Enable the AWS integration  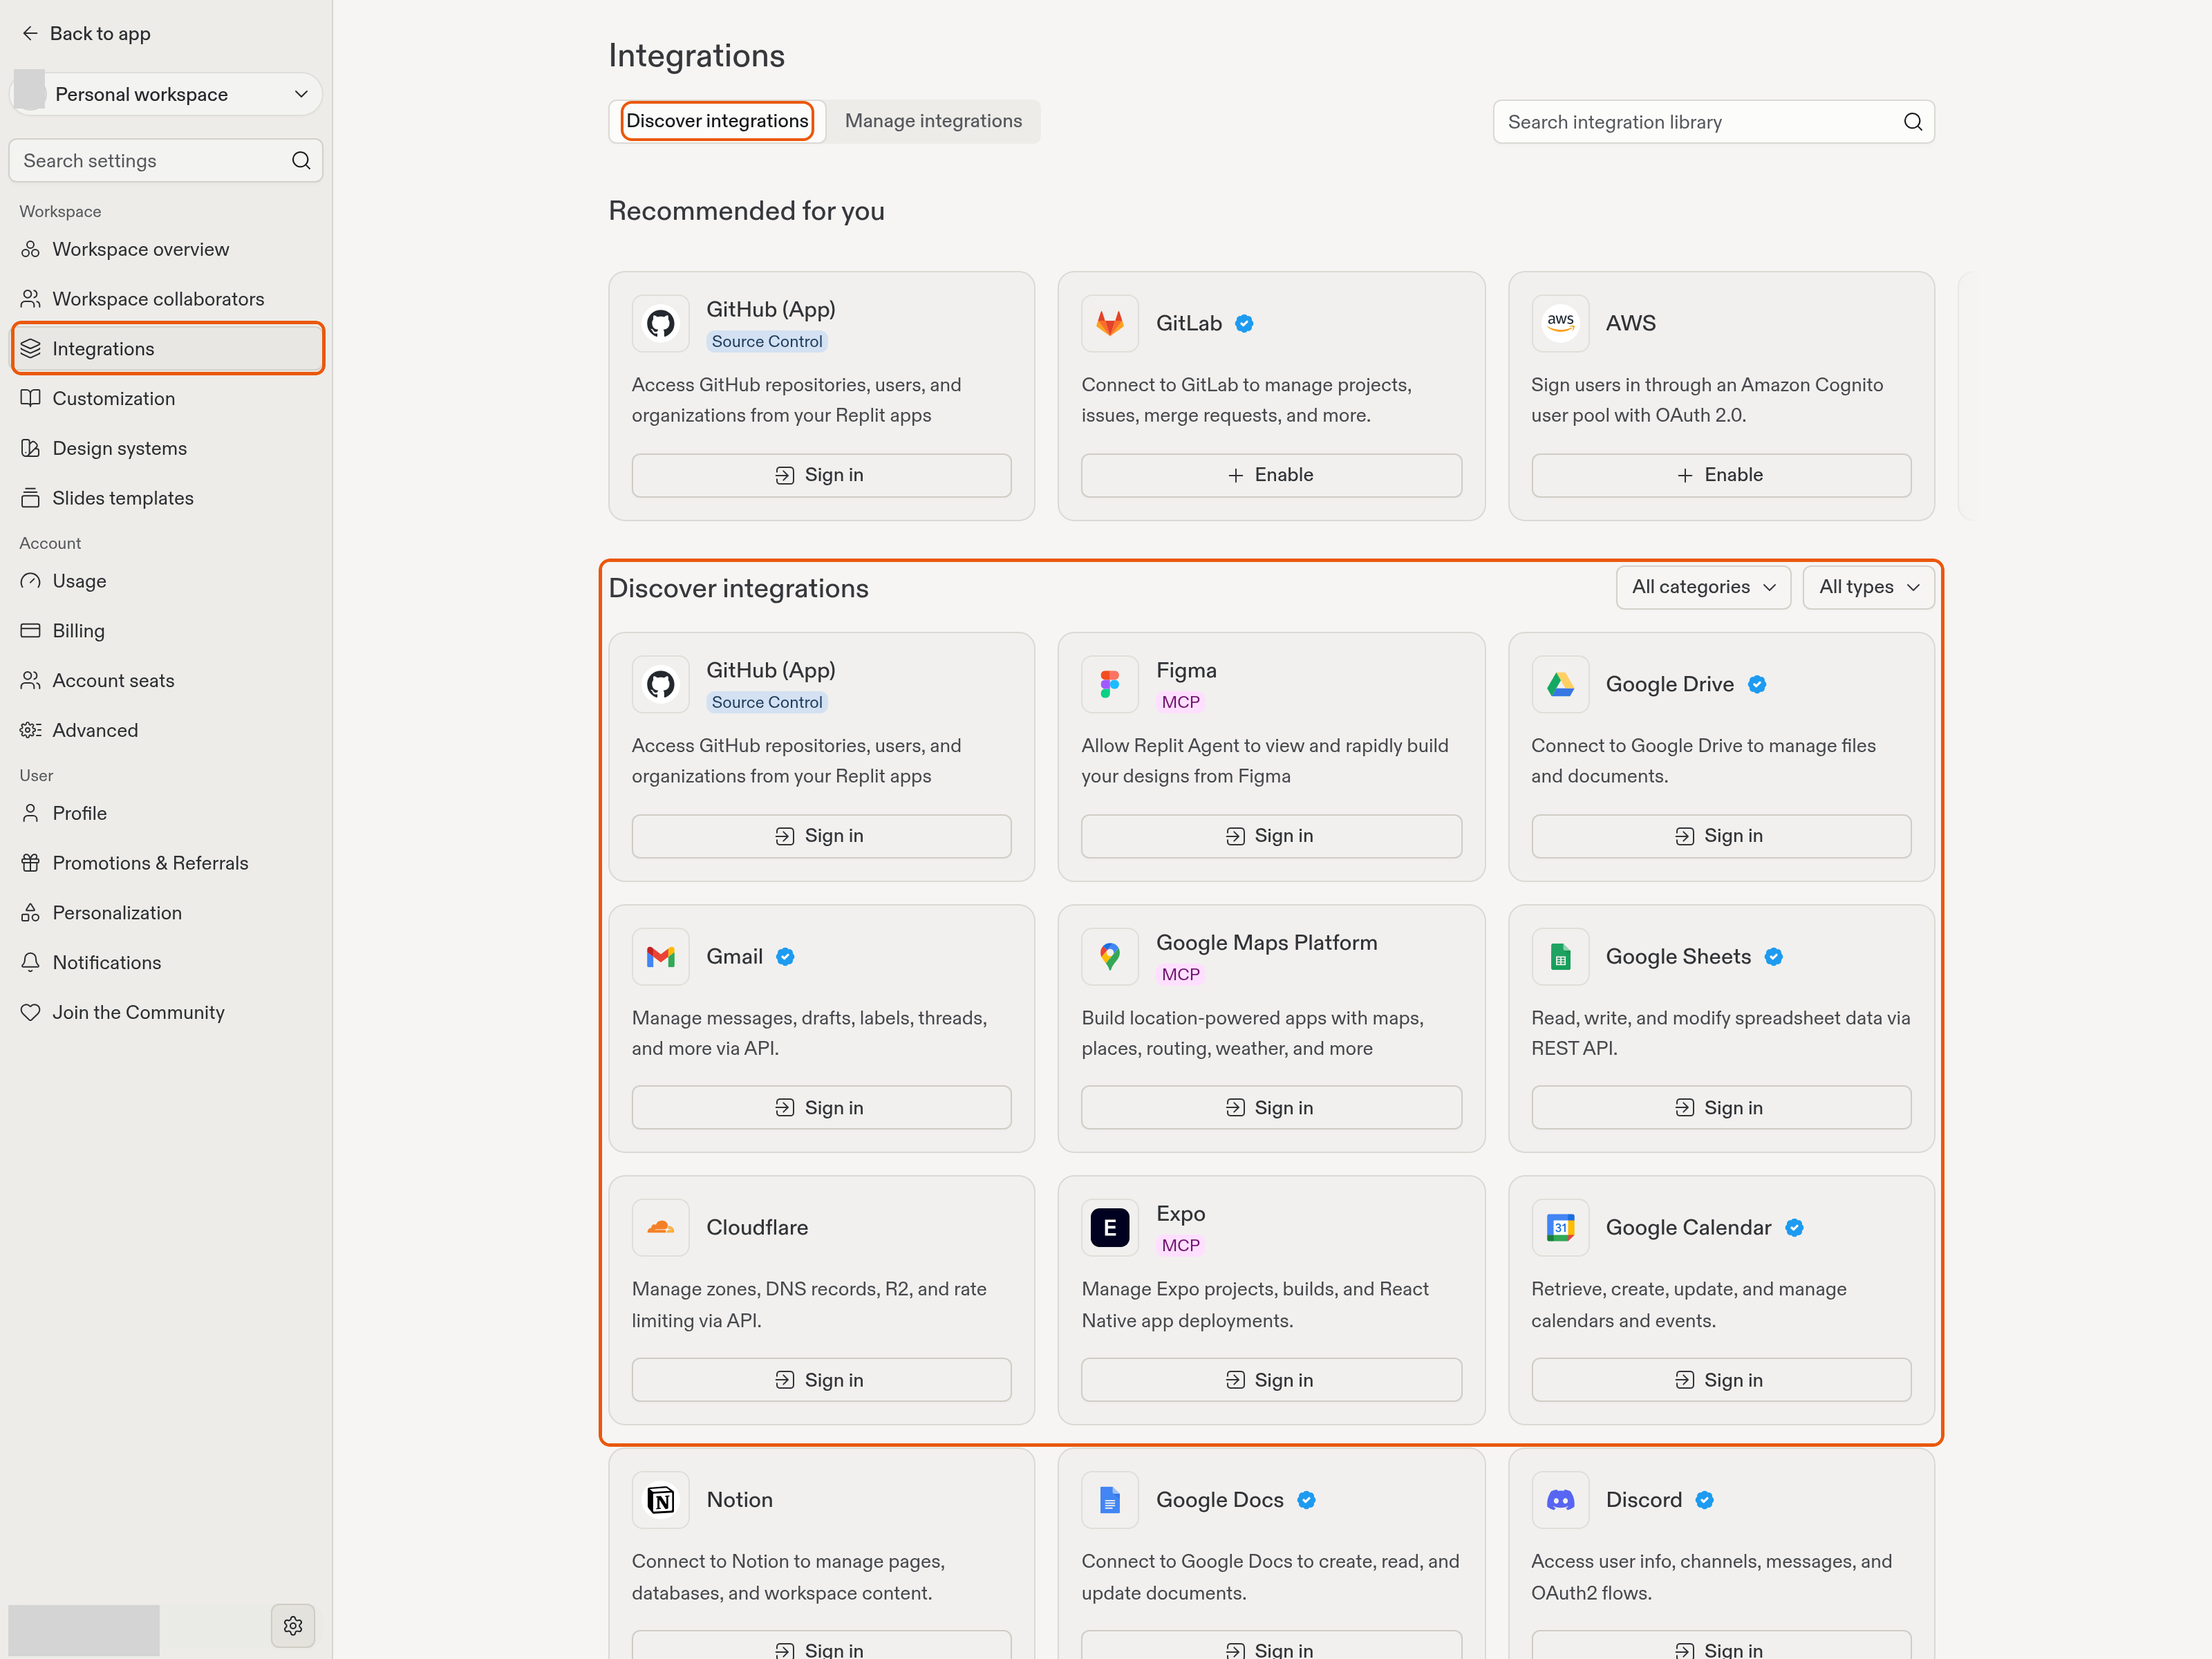click(1721, 475)
